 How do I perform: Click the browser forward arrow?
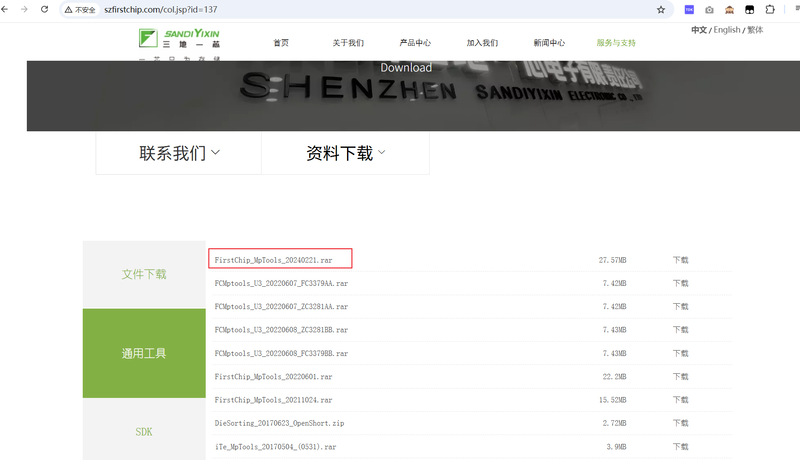coord(24,9)
